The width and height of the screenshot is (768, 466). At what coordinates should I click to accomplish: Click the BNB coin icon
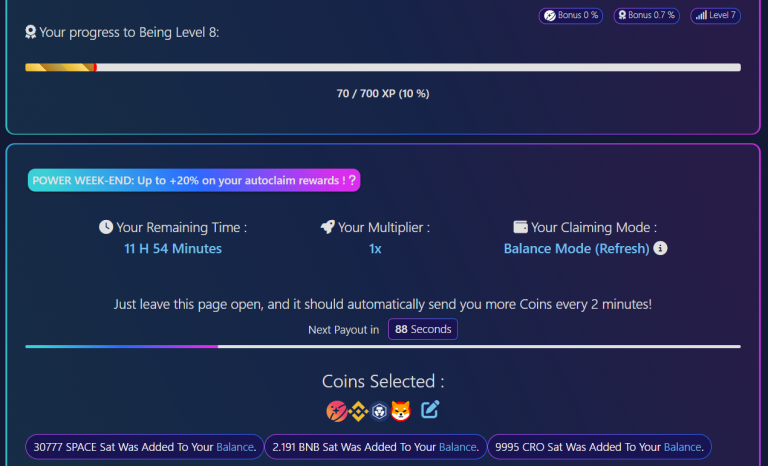click(x=358, y=410)
